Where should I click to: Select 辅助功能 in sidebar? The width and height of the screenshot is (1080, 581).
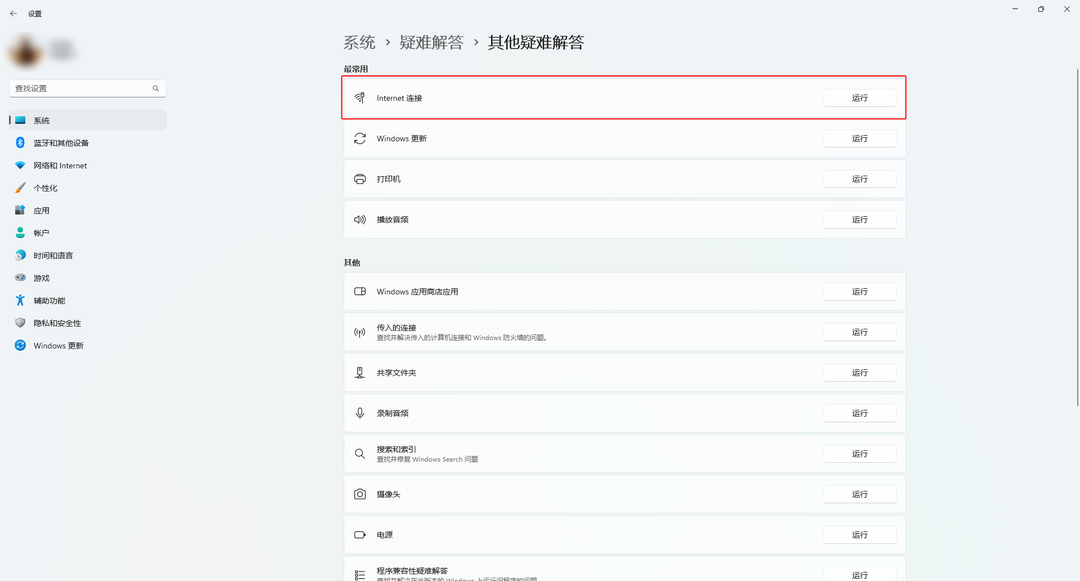(x=87, y=300)
